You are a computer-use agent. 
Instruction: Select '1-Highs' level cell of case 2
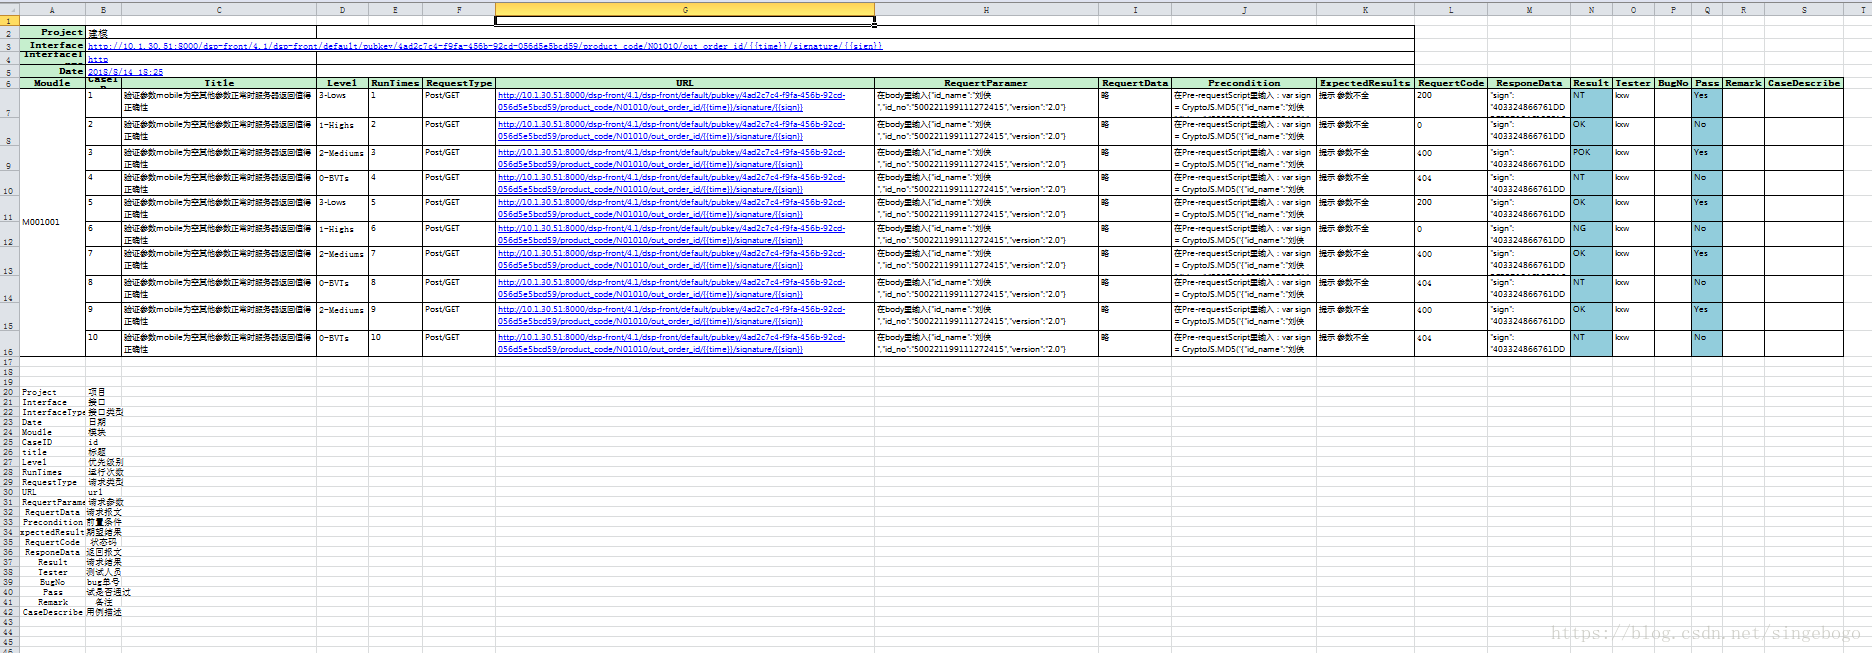pyautogui.click(x=342, y=131)
